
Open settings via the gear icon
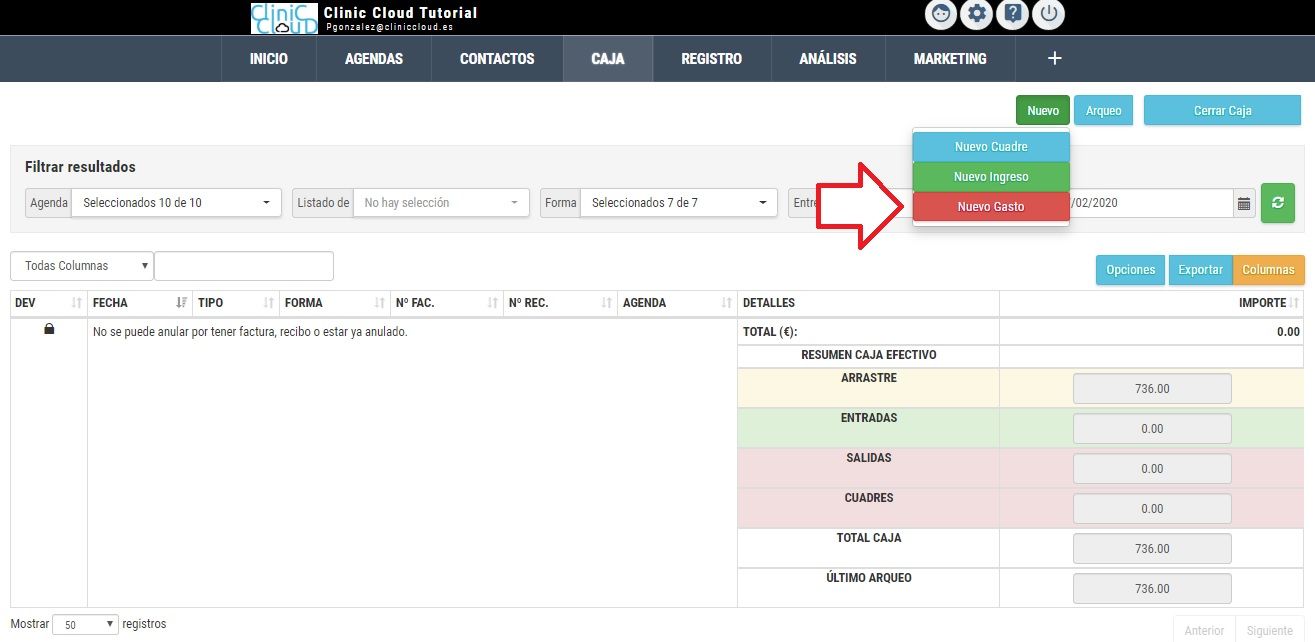click(x=976, y=15)
